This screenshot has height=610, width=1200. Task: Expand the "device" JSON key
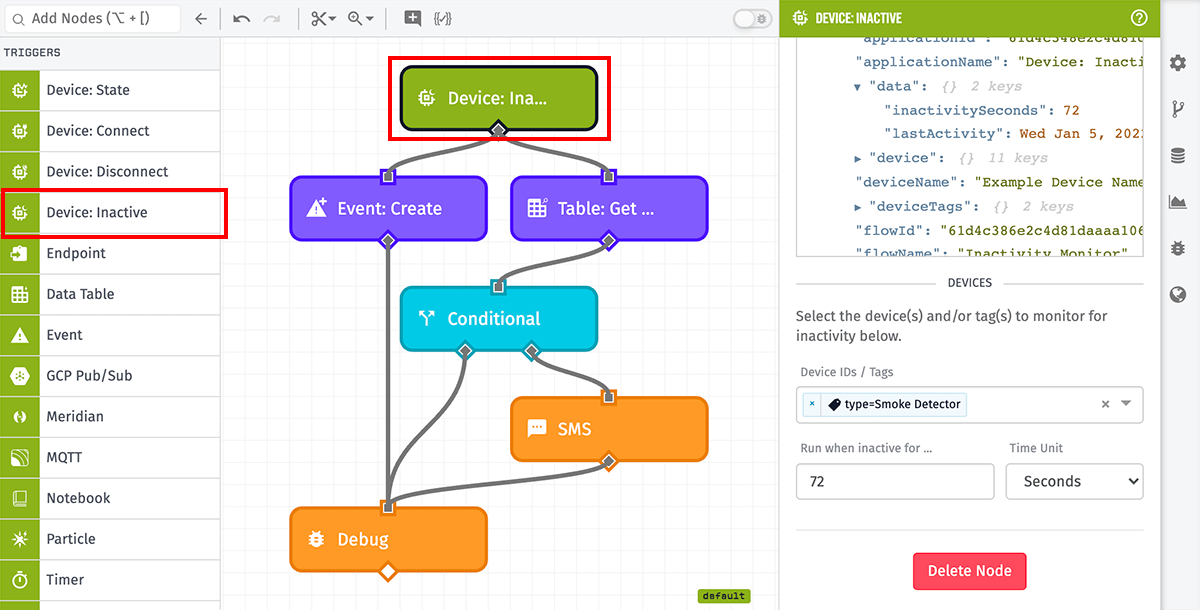click(x=858, y=158)
